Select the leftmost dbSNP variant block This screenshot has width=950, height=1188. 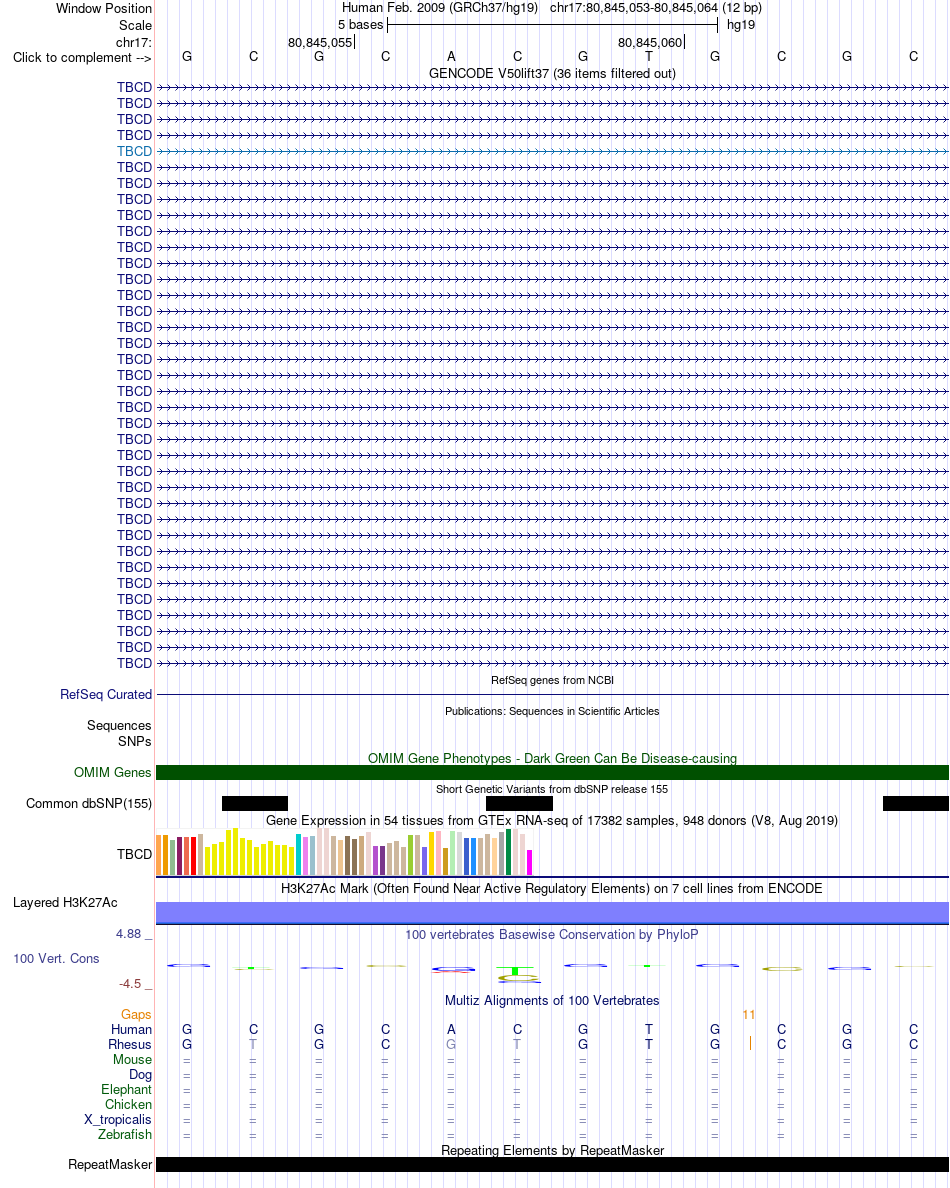pos(255,803)
